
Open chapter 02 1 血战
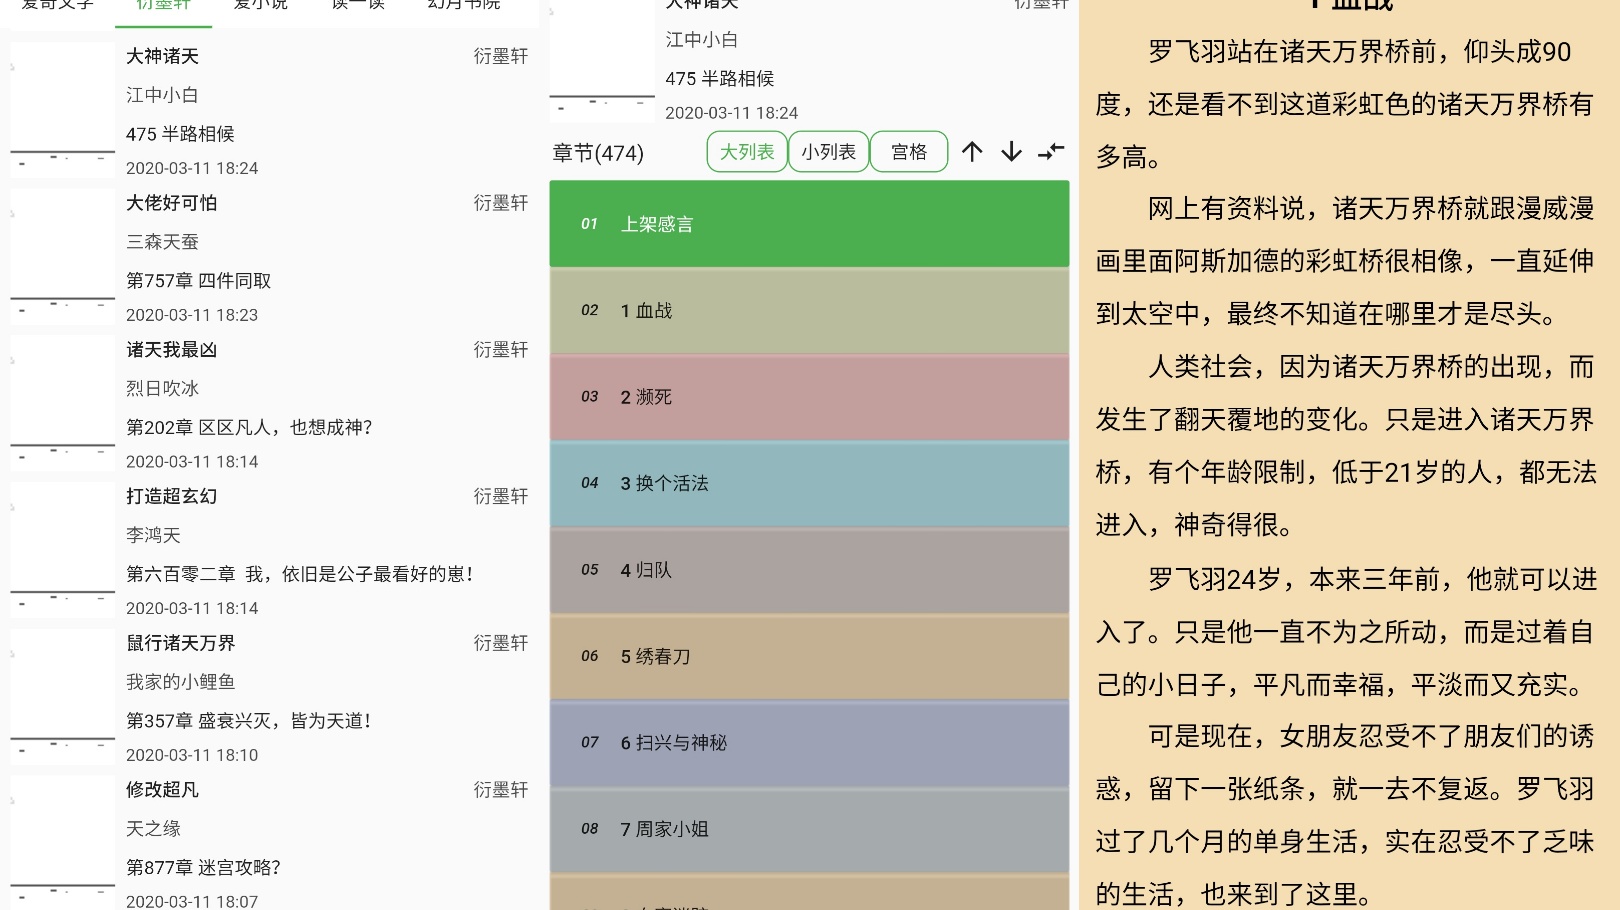pos(809,310)
